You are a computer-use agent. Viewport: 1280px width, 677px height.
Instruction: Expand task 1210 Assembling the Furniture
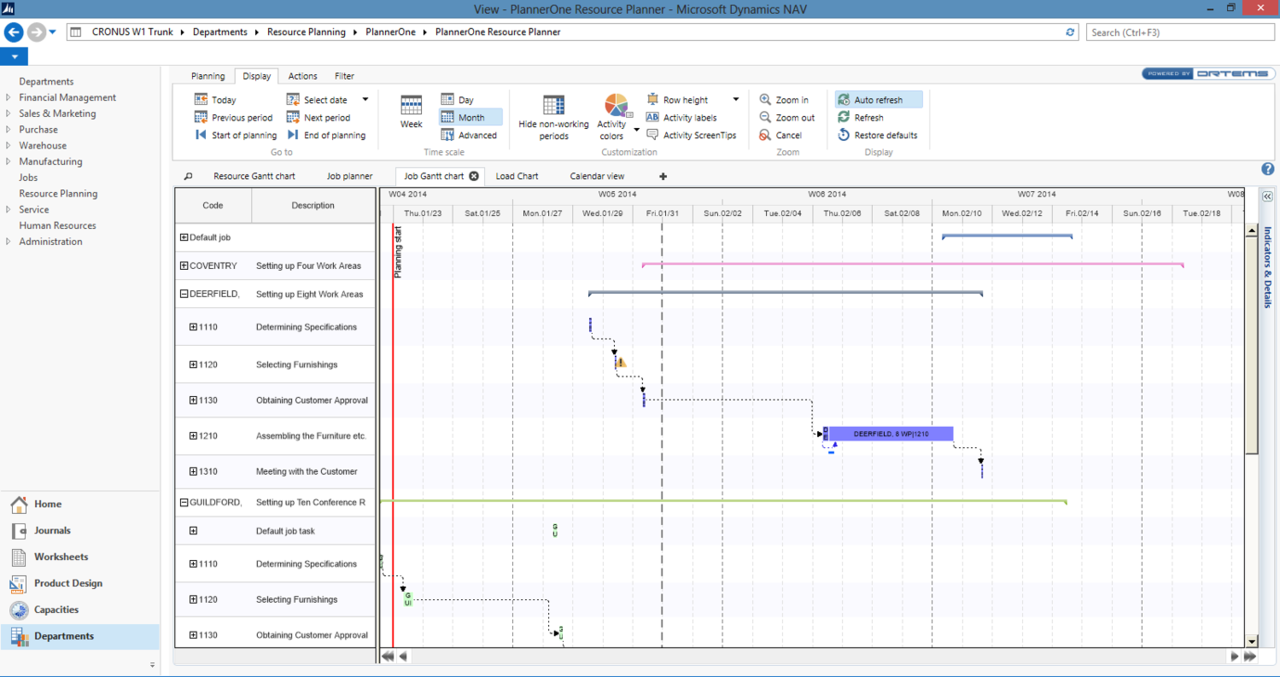(x=193, y=436)
